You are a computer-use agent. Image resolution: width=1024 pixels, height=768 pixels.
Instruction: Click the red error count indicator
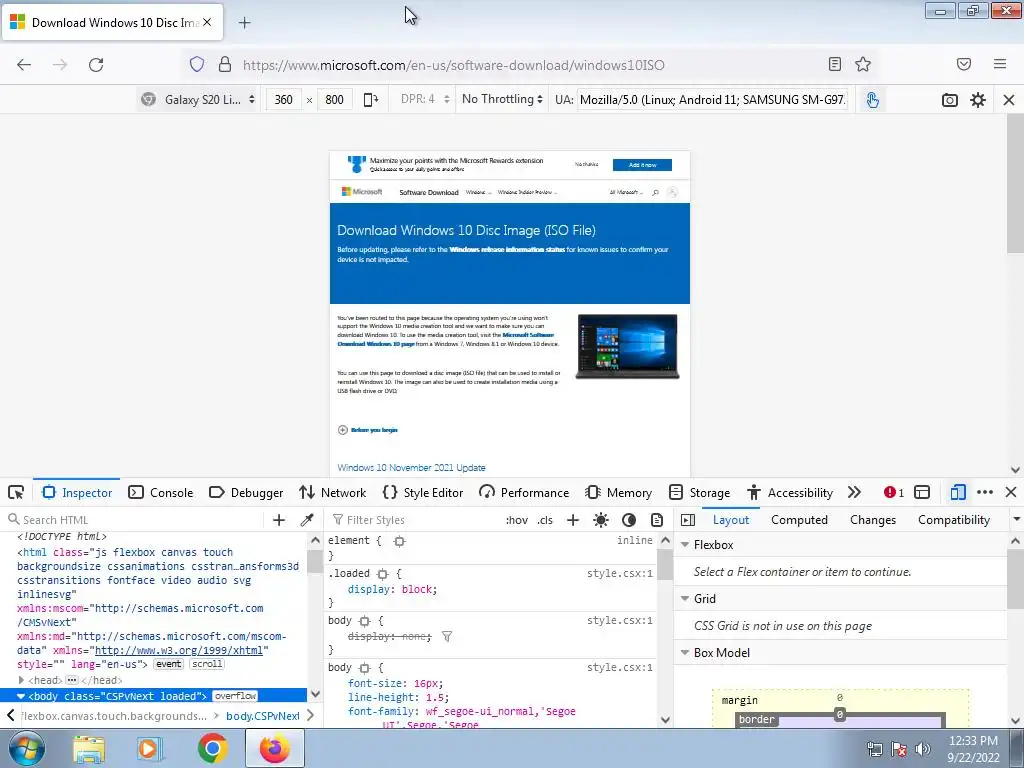coord(894,492)
